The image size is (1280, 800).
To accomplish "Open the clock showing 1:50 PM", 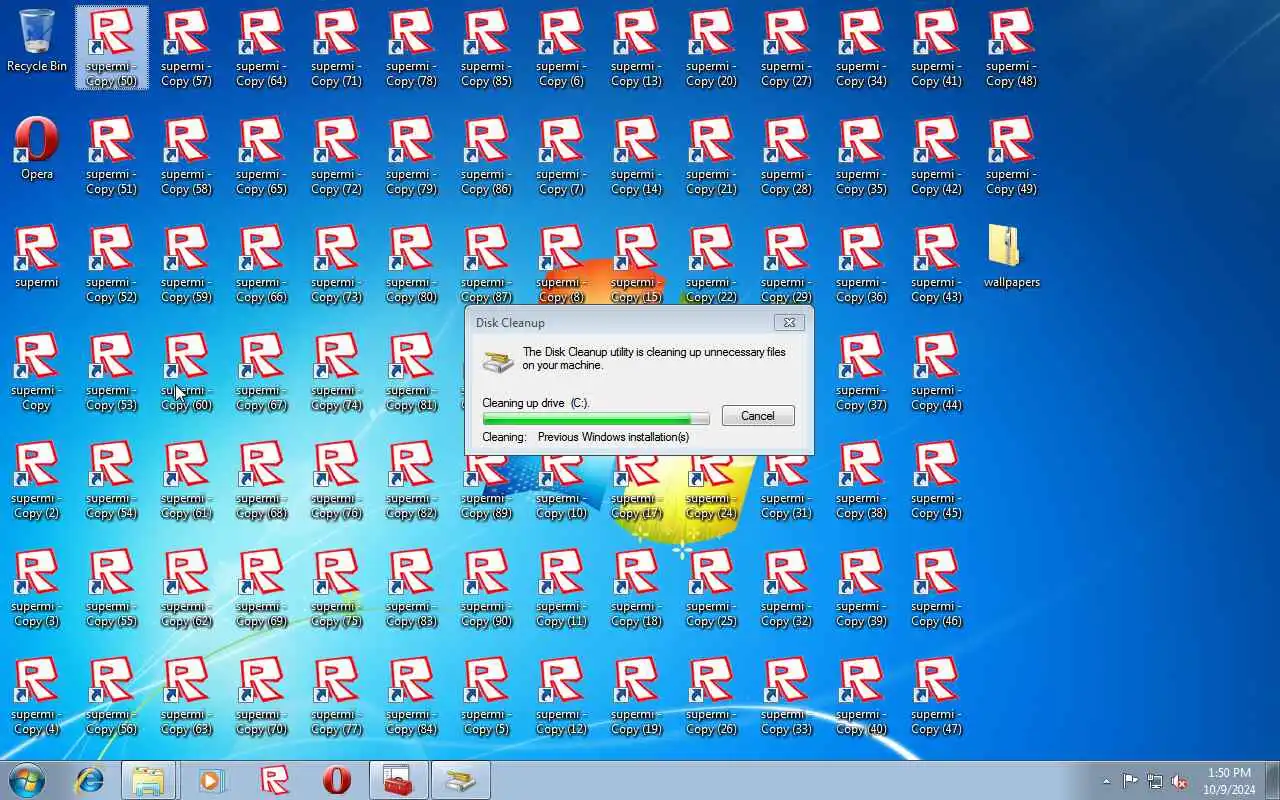I will pos(1229,781).
